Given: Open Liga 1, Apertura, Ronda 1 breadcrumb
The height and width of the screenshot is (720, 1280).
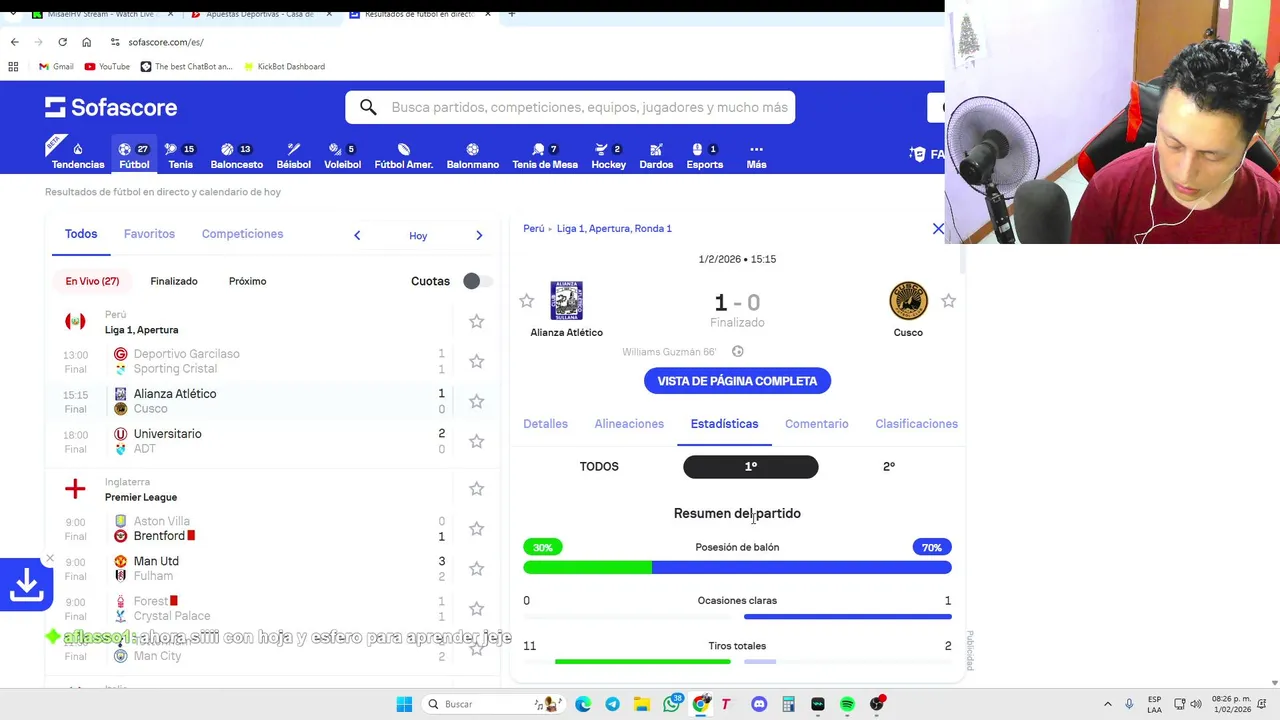Looking at the screenshot, I should pos(614,229).
